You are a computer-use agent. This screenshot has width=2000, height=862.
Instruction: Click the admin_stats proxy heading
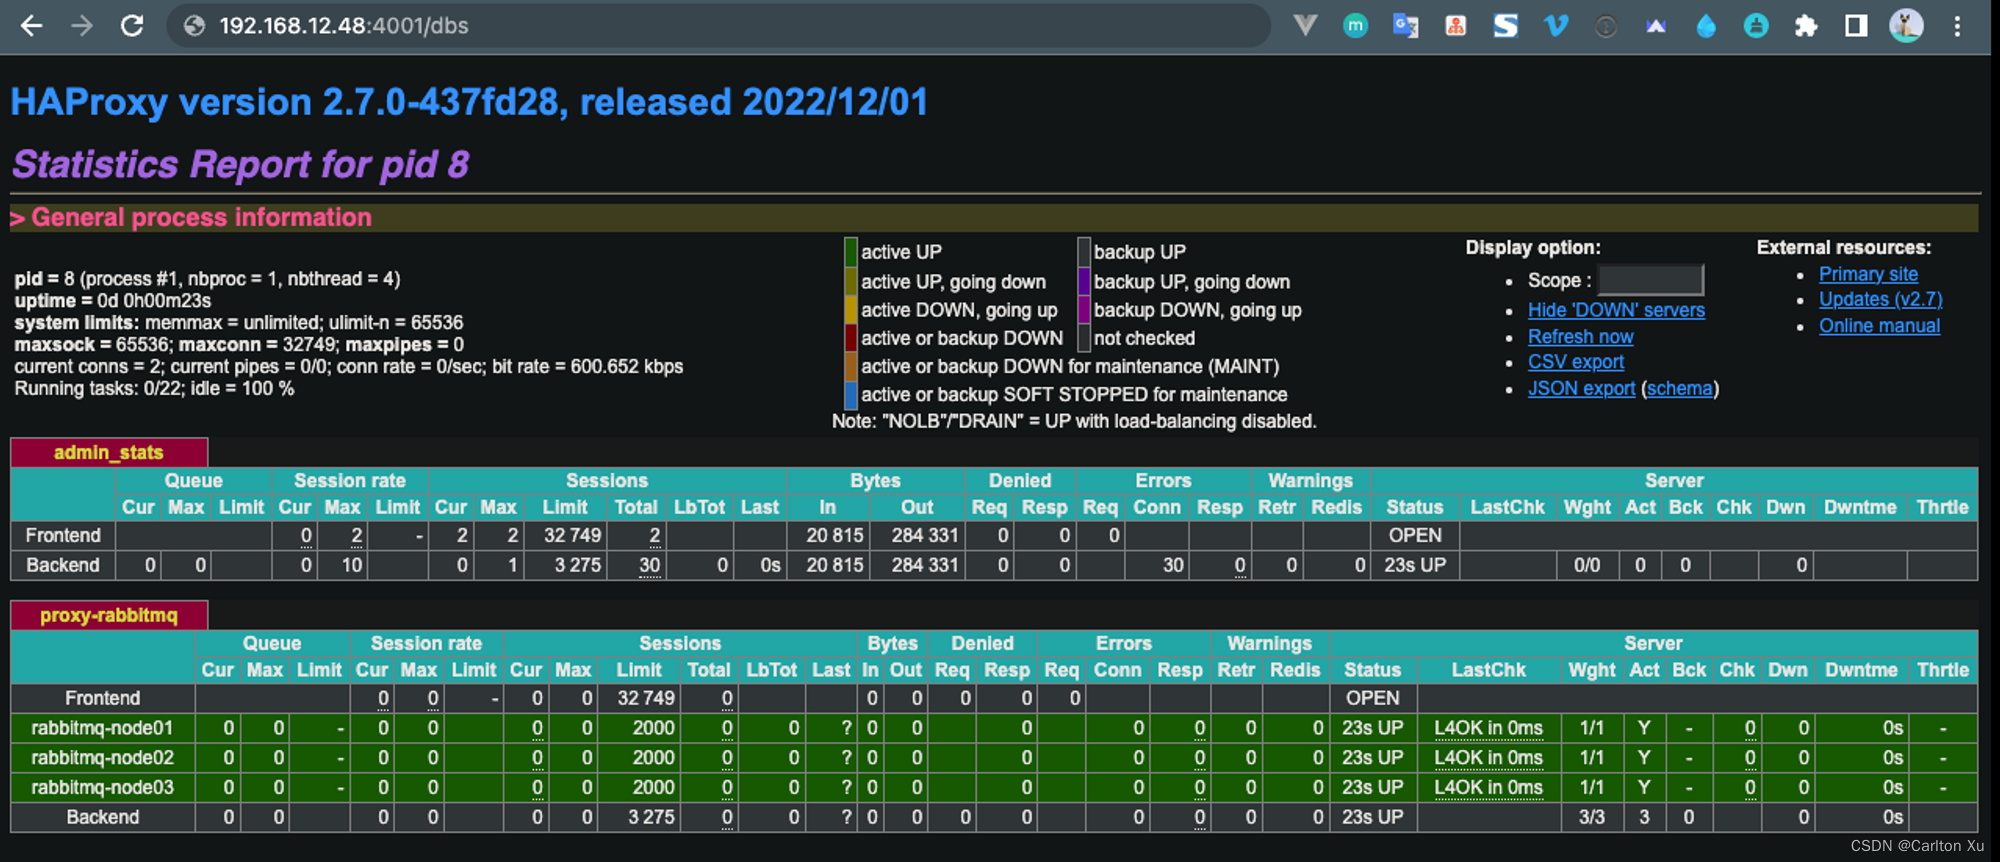(109, 453)
